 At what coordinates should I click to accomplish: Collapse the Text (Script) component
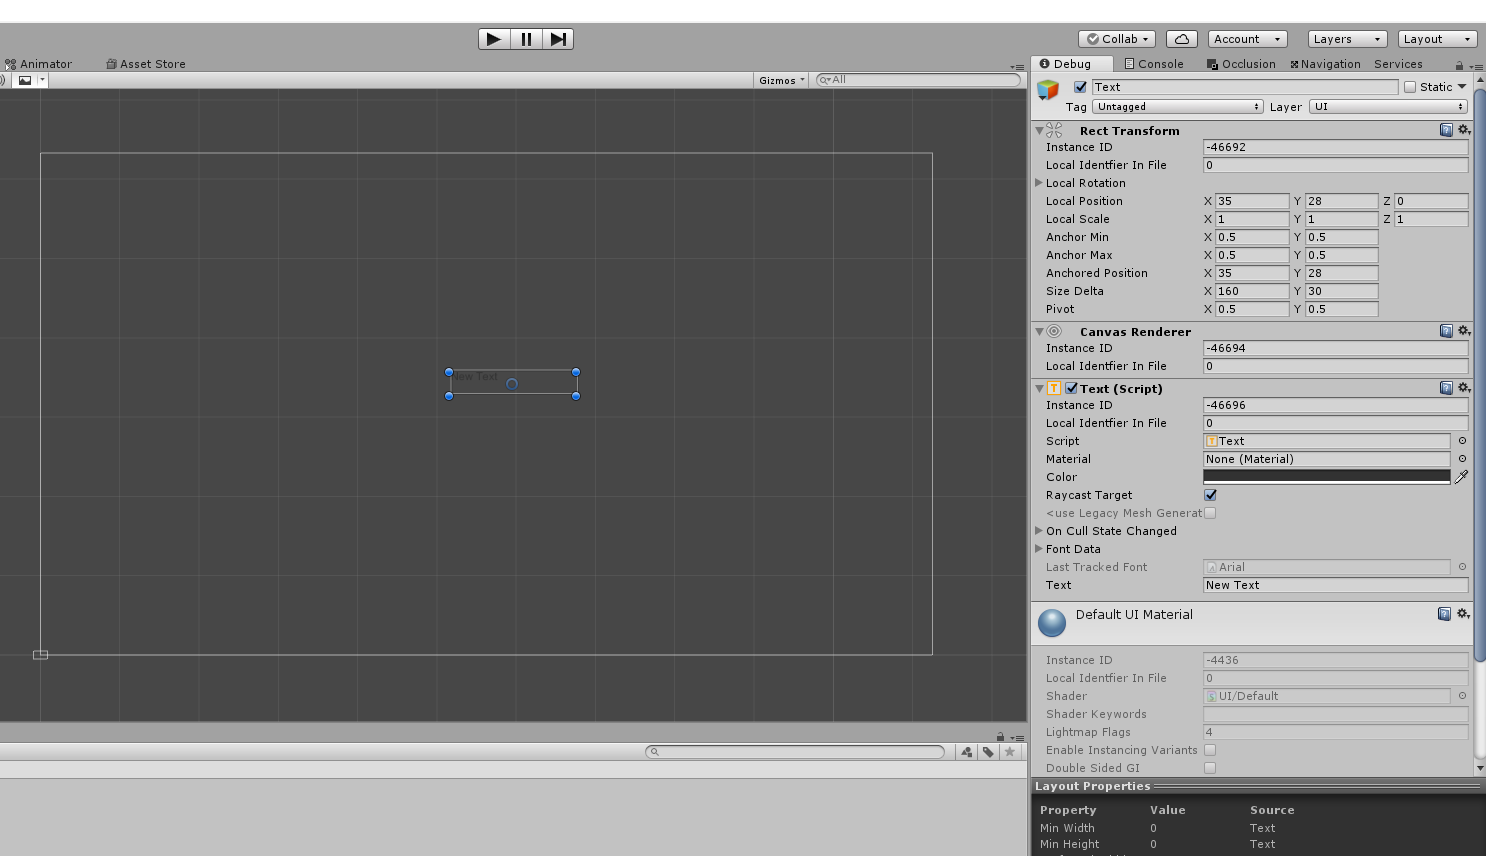tap(1039, 389)
